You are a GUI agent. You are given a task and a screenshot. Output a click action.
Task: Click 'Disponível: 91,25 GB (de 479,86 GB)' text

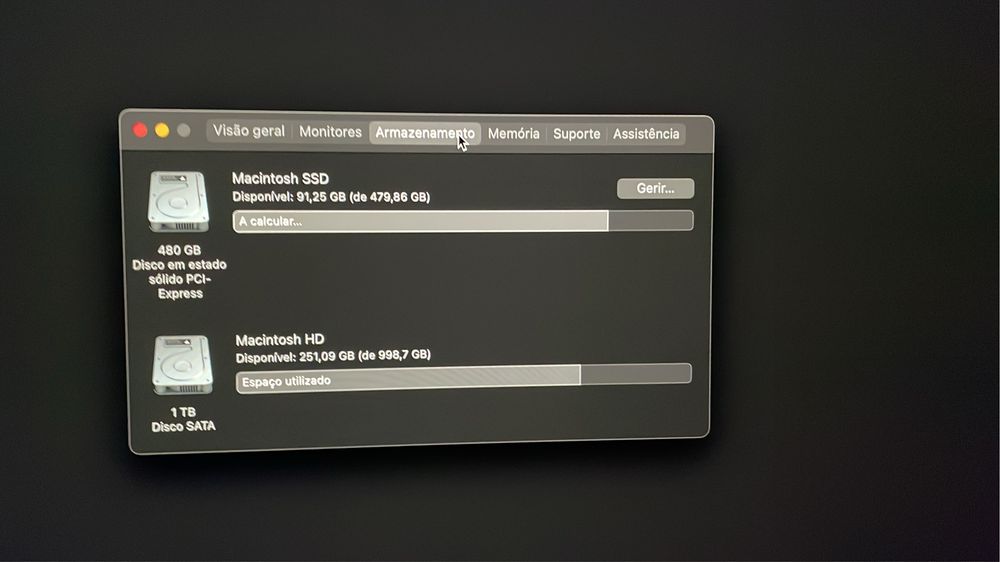pyautogui.click(x=331, y=197)
